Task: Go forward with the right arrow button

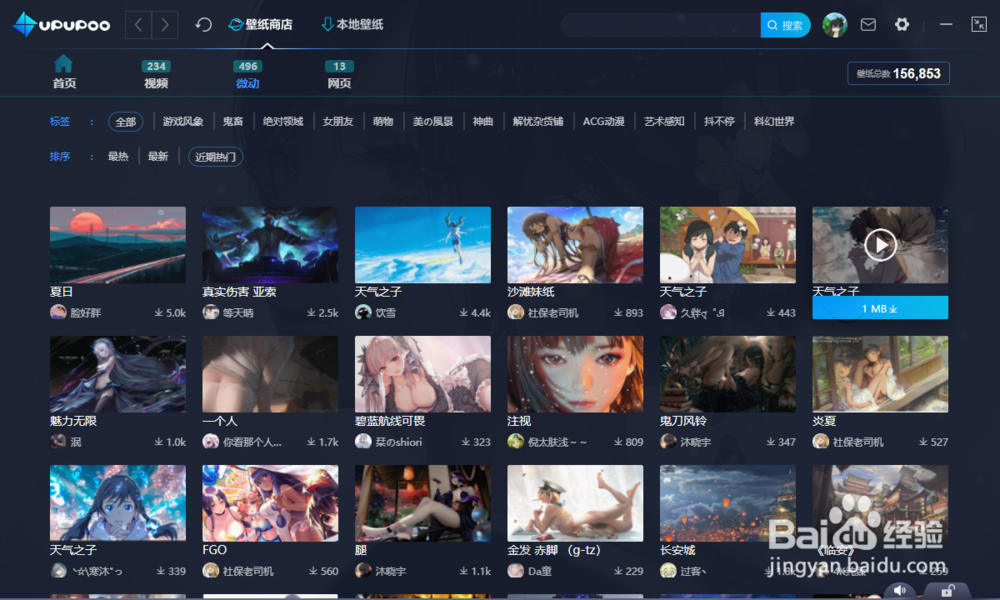Action: [x=165, y=25]
